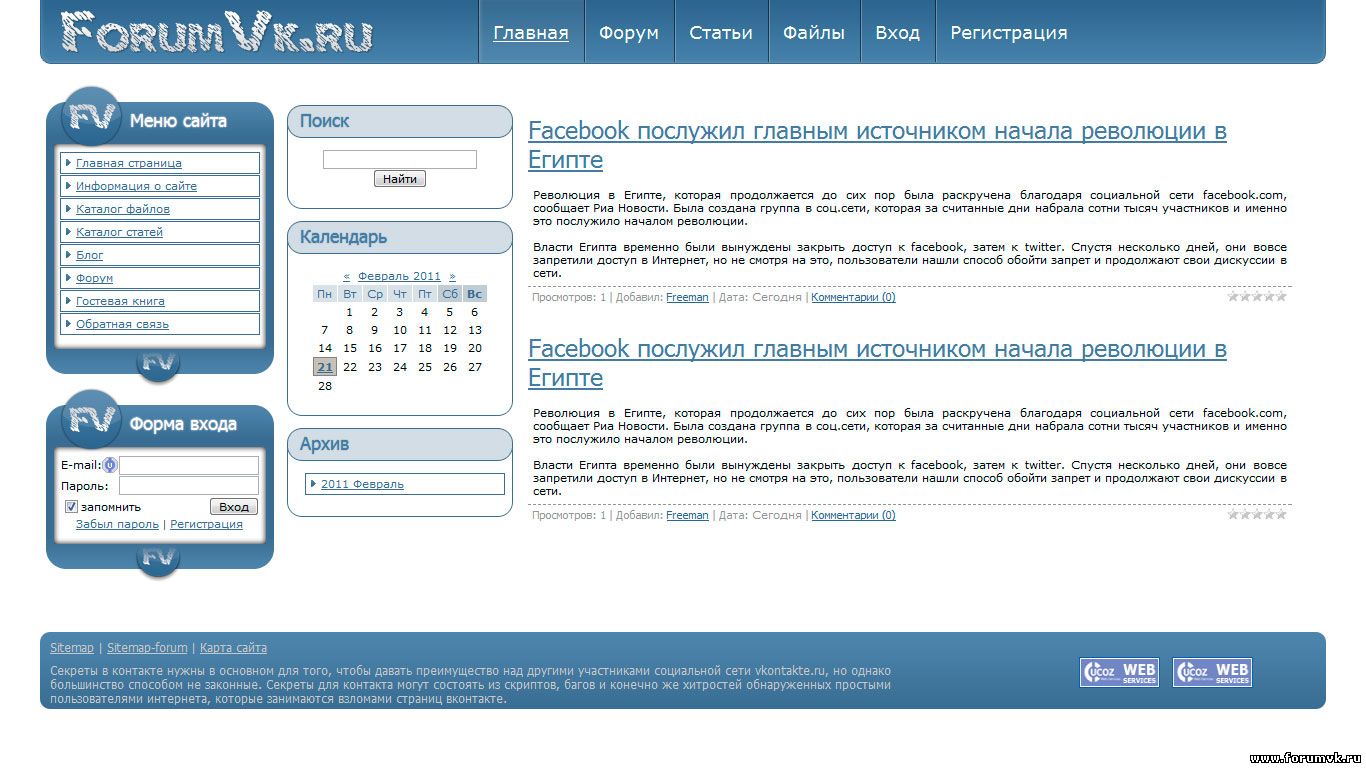Click the second uCoz Web Services badge
Viewport: 1366px width, 768px height.
click(x=1212, y=672)
